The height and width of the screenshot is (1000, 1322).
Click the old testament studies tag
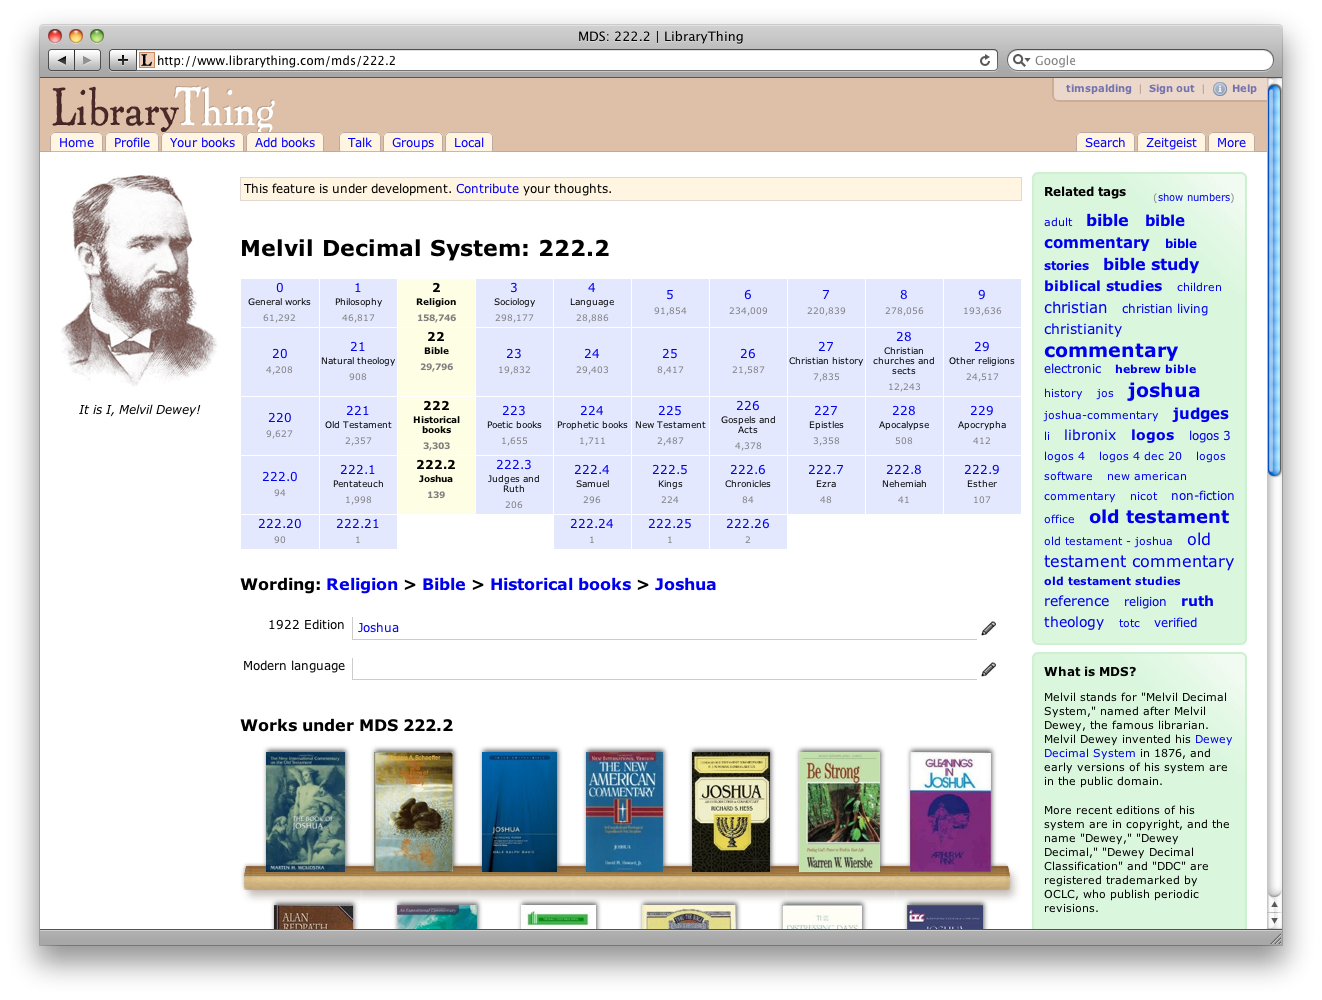coord(1112,581)
